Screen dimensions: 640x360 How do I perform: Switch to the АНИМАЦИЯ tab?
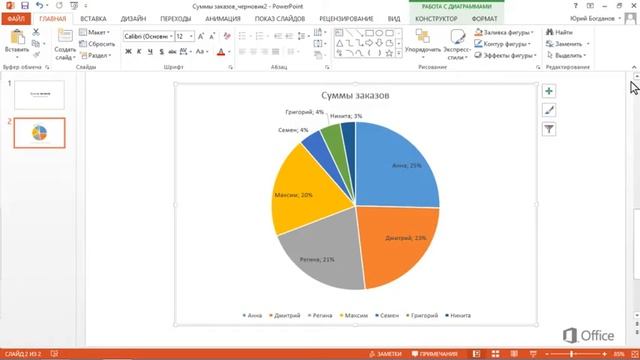(x=223, y=19)
